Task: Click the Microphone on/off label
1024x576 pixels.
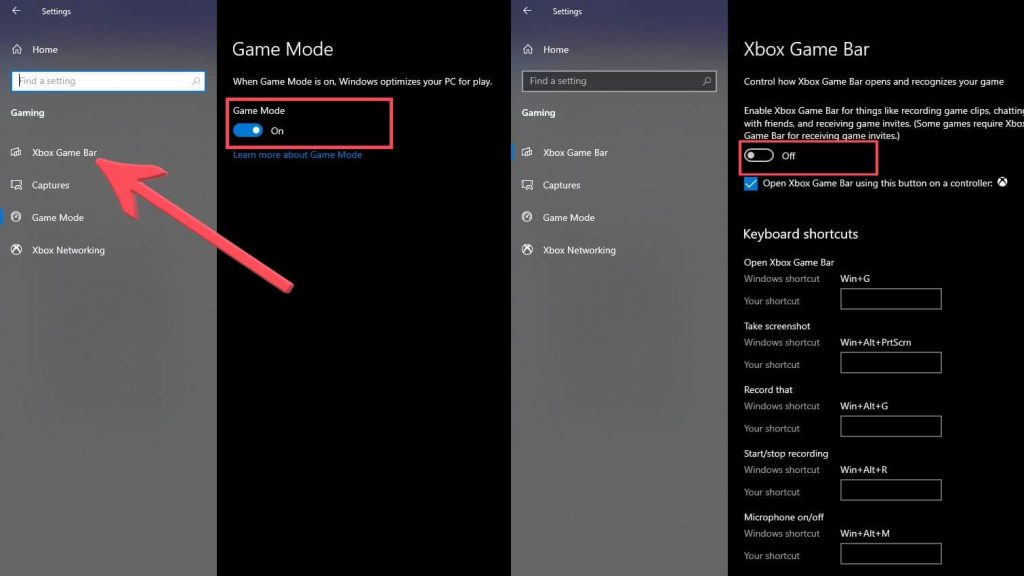Action: tap(784, 517)
